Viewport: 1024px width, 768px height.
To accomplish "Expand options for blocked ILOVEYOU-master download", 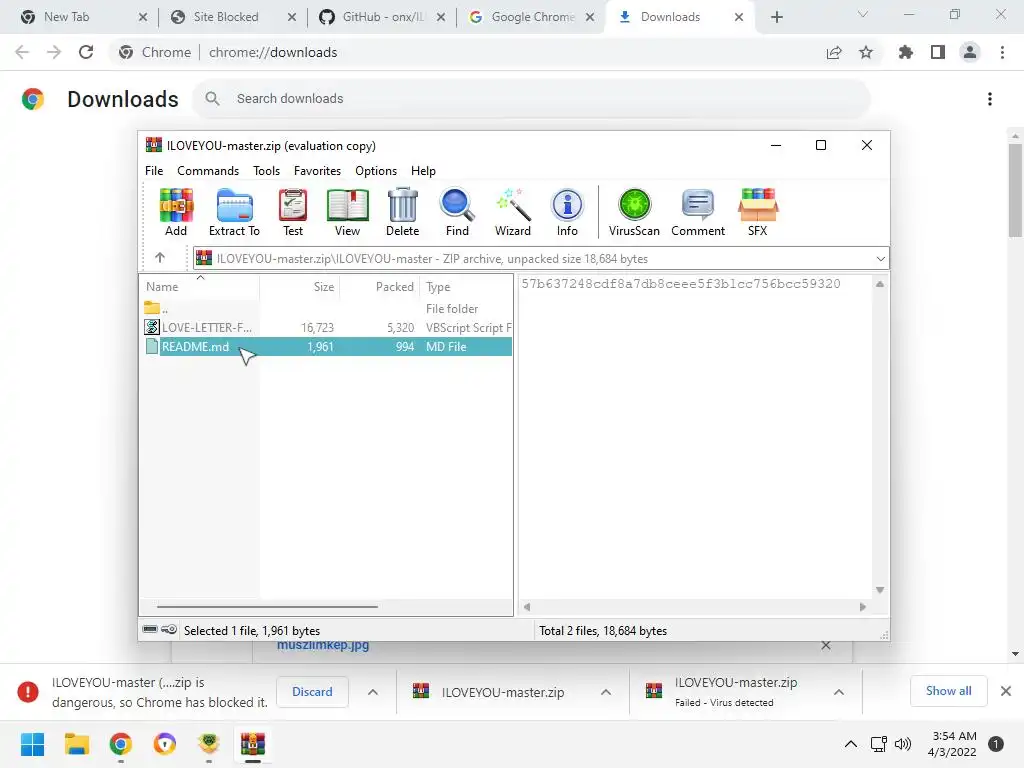I will [x=372, y=692].
